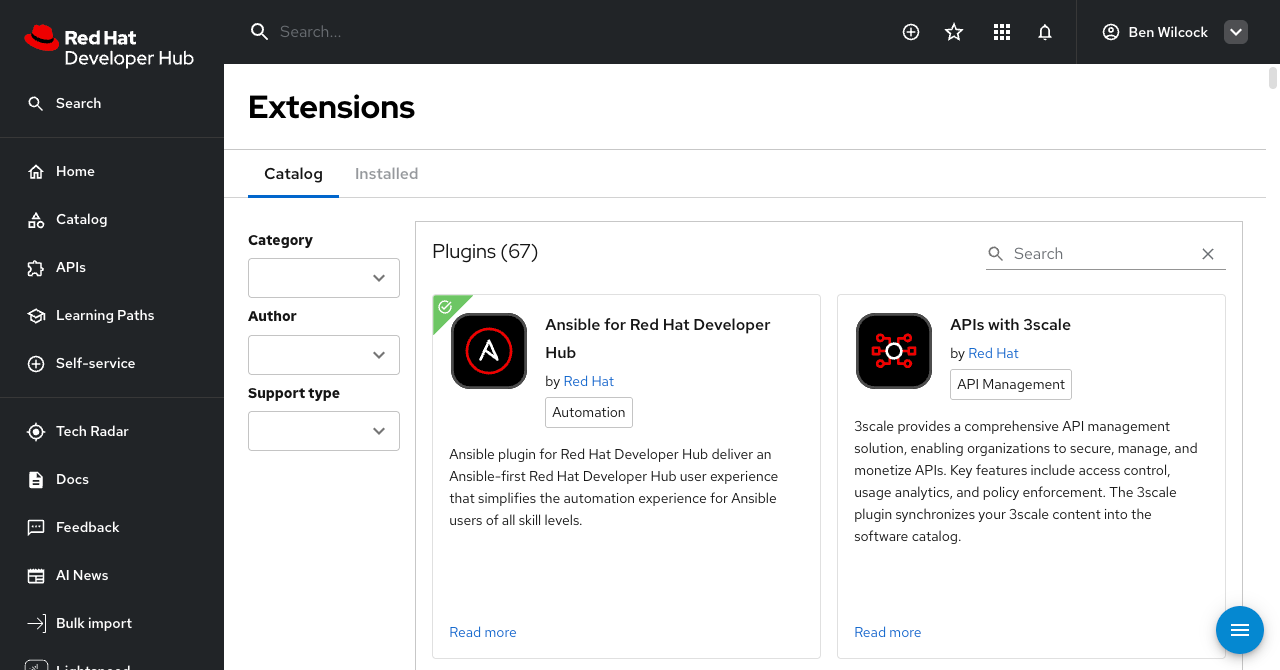This screenshot has width=1280, height=670.
Task: Click the create plus icon in header
Action: click(911, 32)
